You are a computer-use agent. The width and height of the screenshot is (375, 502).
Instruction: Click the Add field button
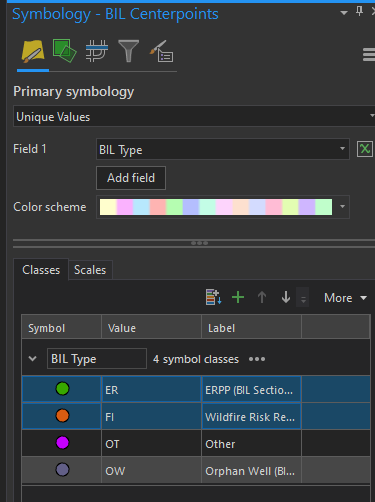point(131,178)
